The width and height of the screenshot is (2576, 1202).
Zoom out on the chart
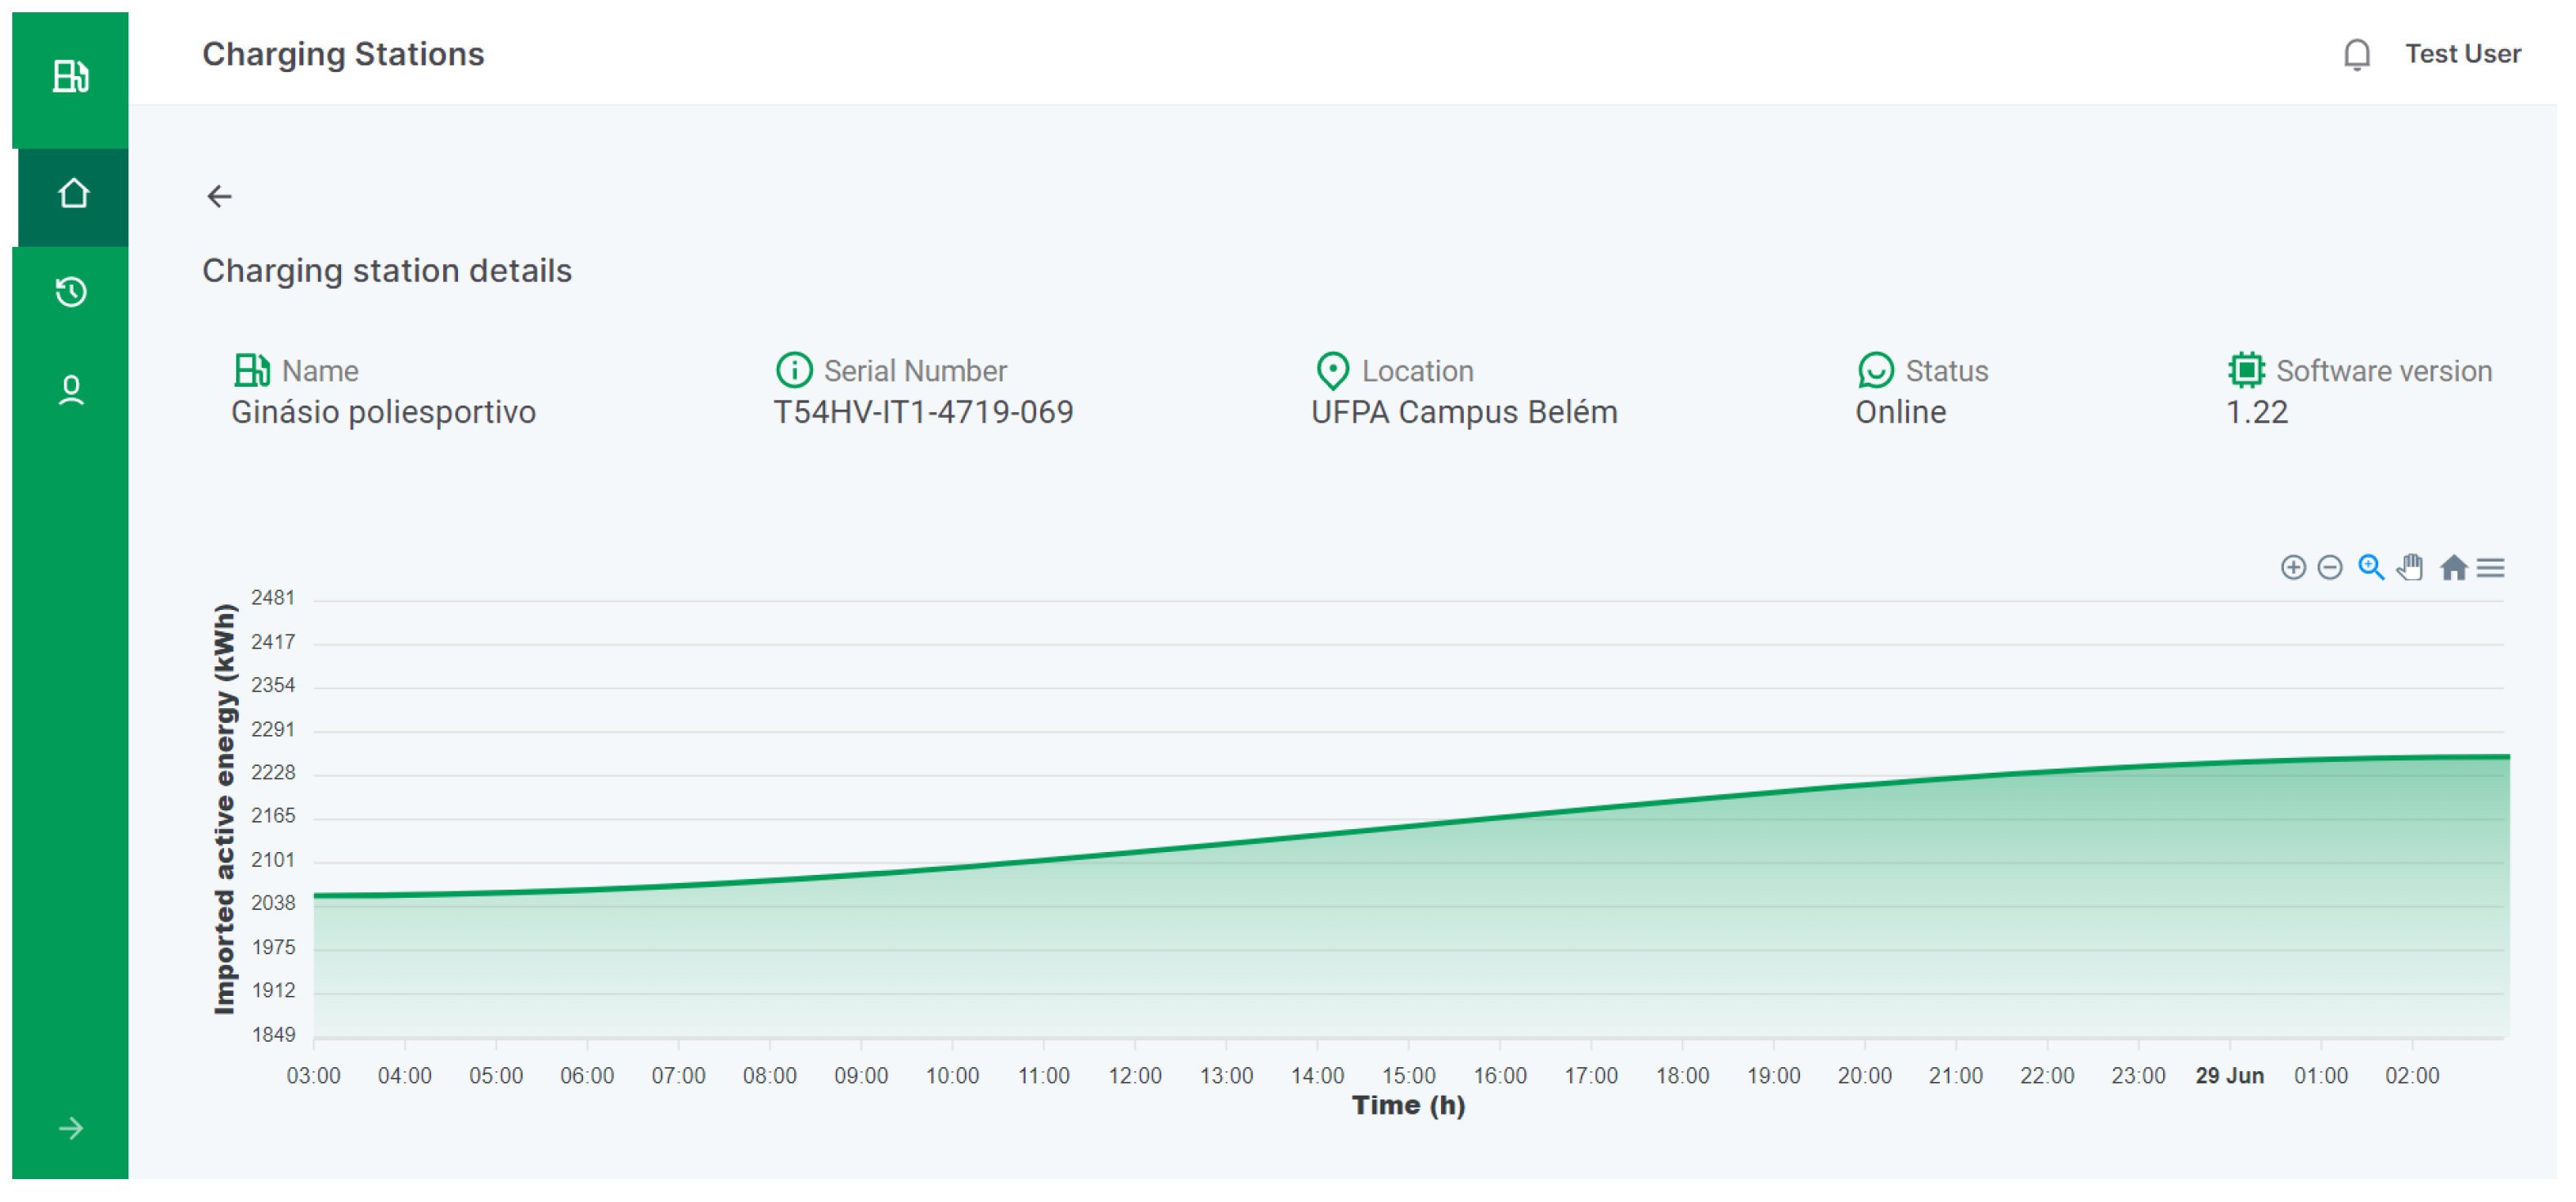click(2329, 568)
